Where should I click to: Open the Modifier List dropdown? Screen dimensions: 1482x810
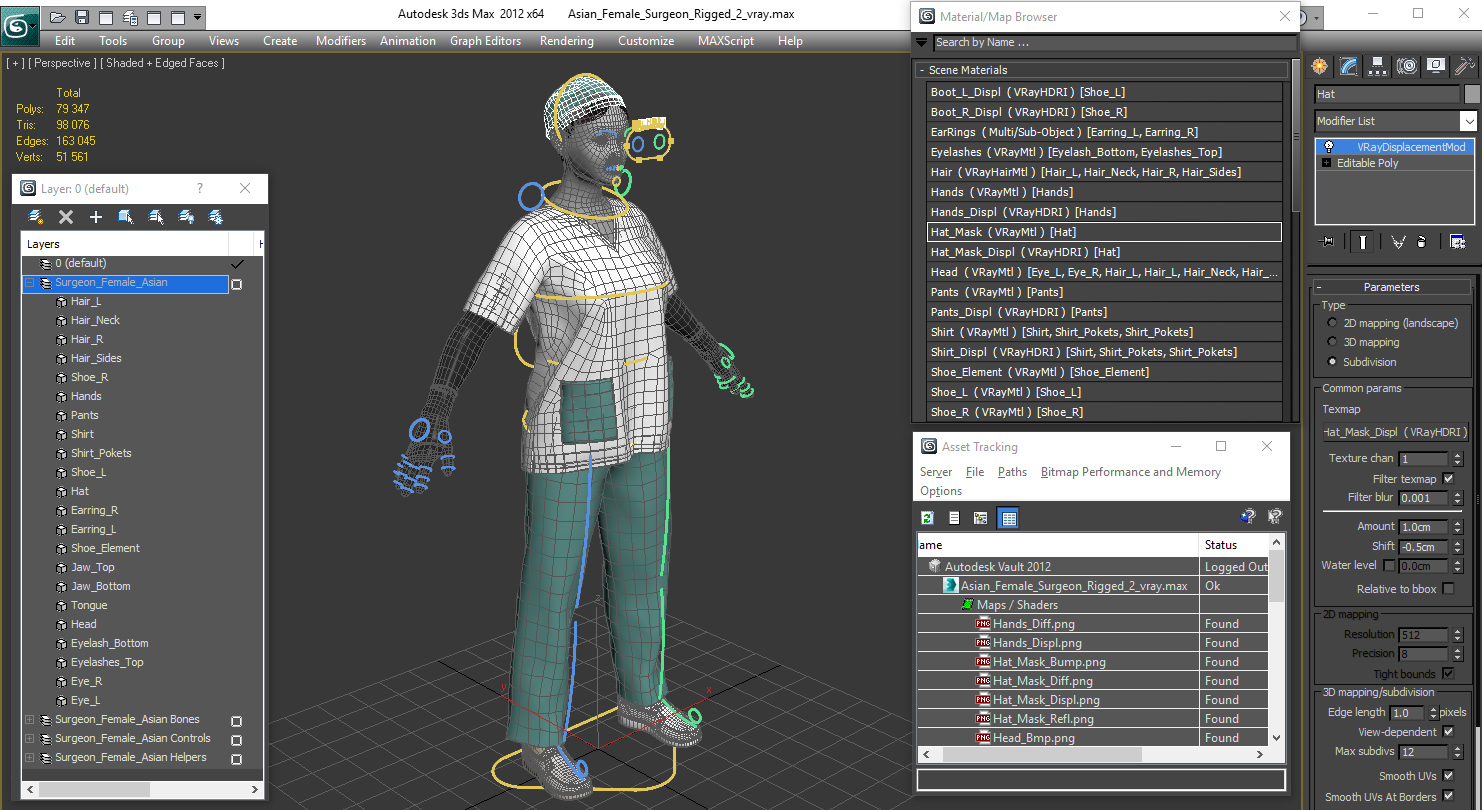1468,121
